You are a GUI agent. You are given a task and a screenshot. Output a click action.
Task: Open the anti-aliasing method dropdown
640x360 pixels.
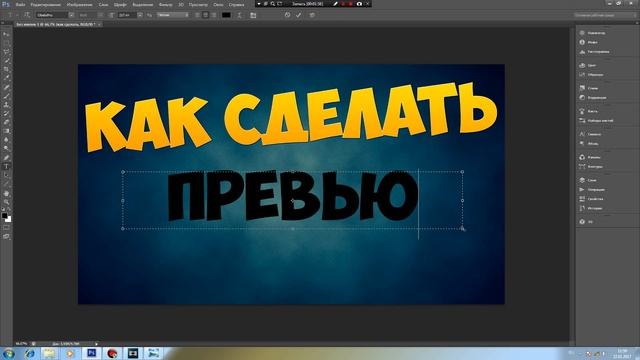coord(173,15)
